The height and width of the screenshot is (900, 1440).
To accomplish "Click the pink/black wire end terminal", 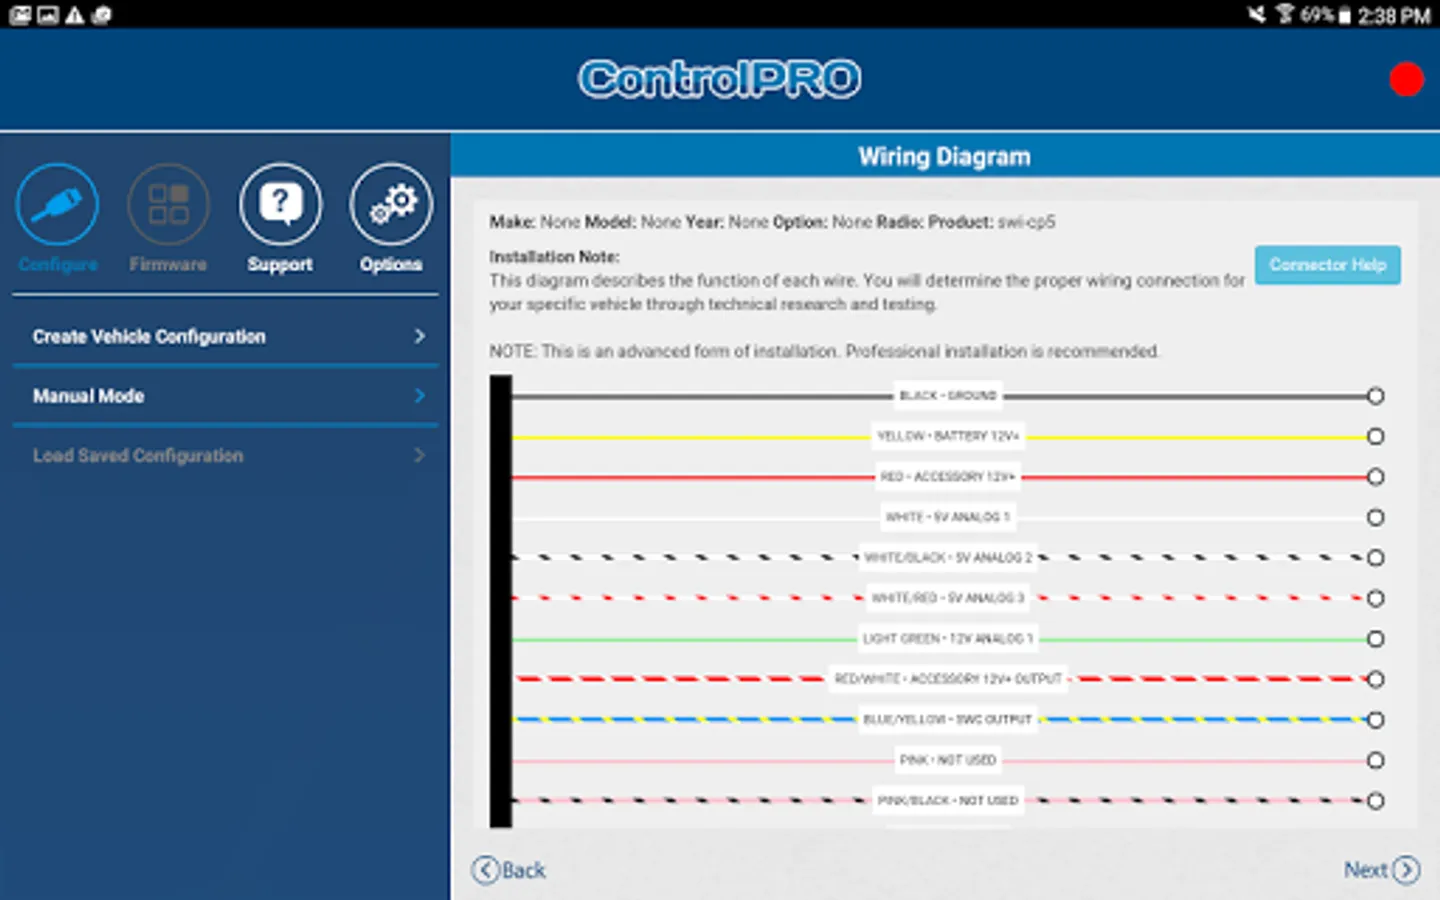I will click(1376, 801).
